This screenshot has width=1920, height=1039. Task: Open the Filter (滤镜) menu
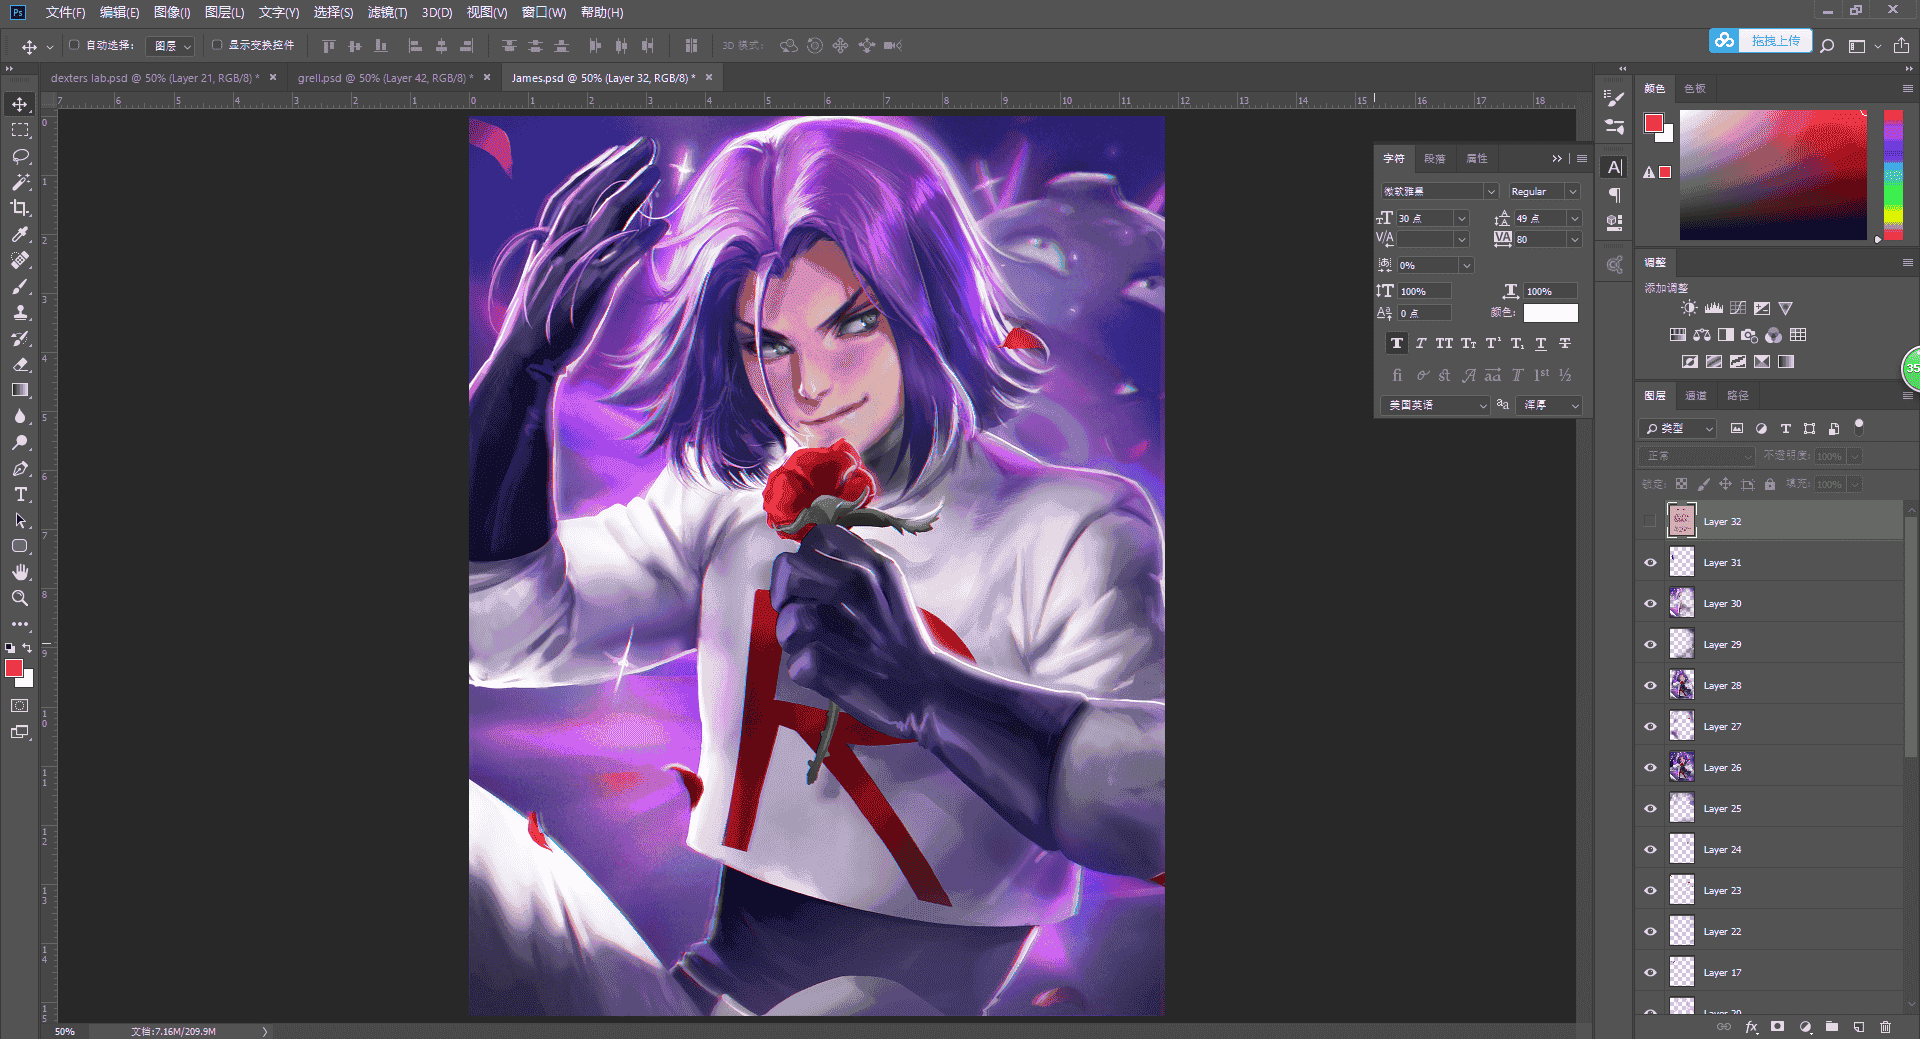point(387,12)
